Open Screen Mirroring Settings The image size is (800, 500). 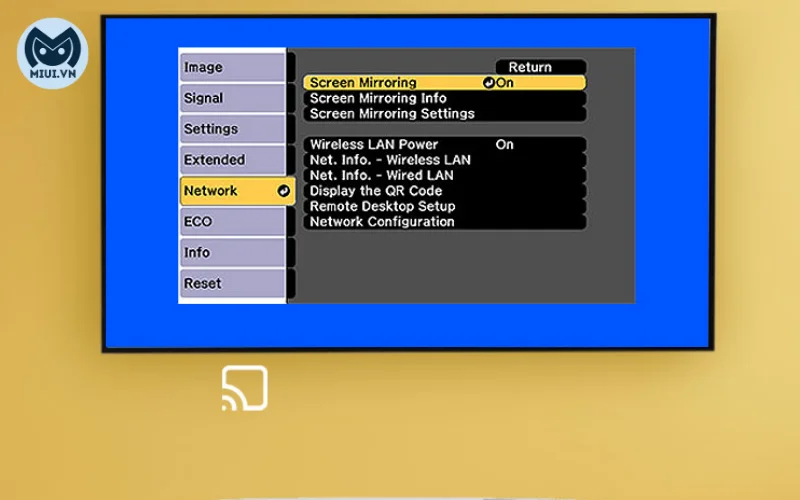[x=444, y=113]
